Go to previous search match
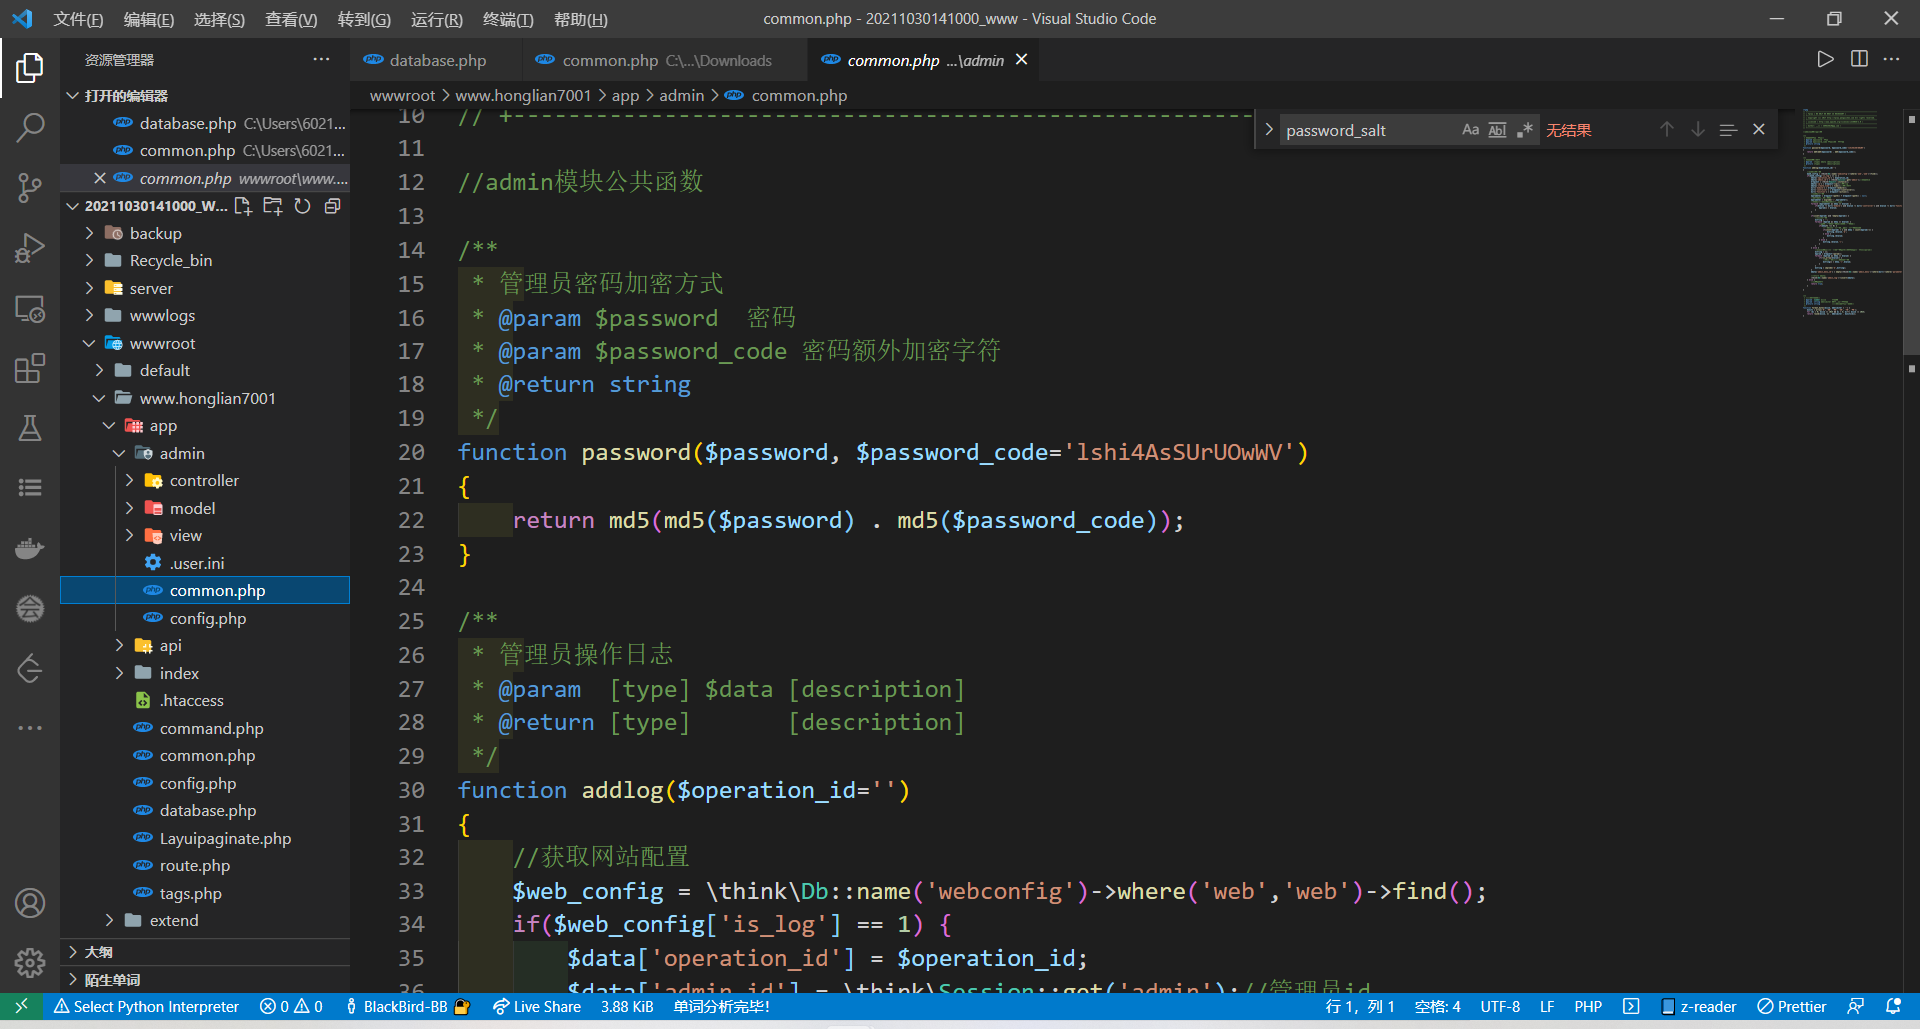The height and width of the screenshot is (1029, 1920). coord(1666,130)
